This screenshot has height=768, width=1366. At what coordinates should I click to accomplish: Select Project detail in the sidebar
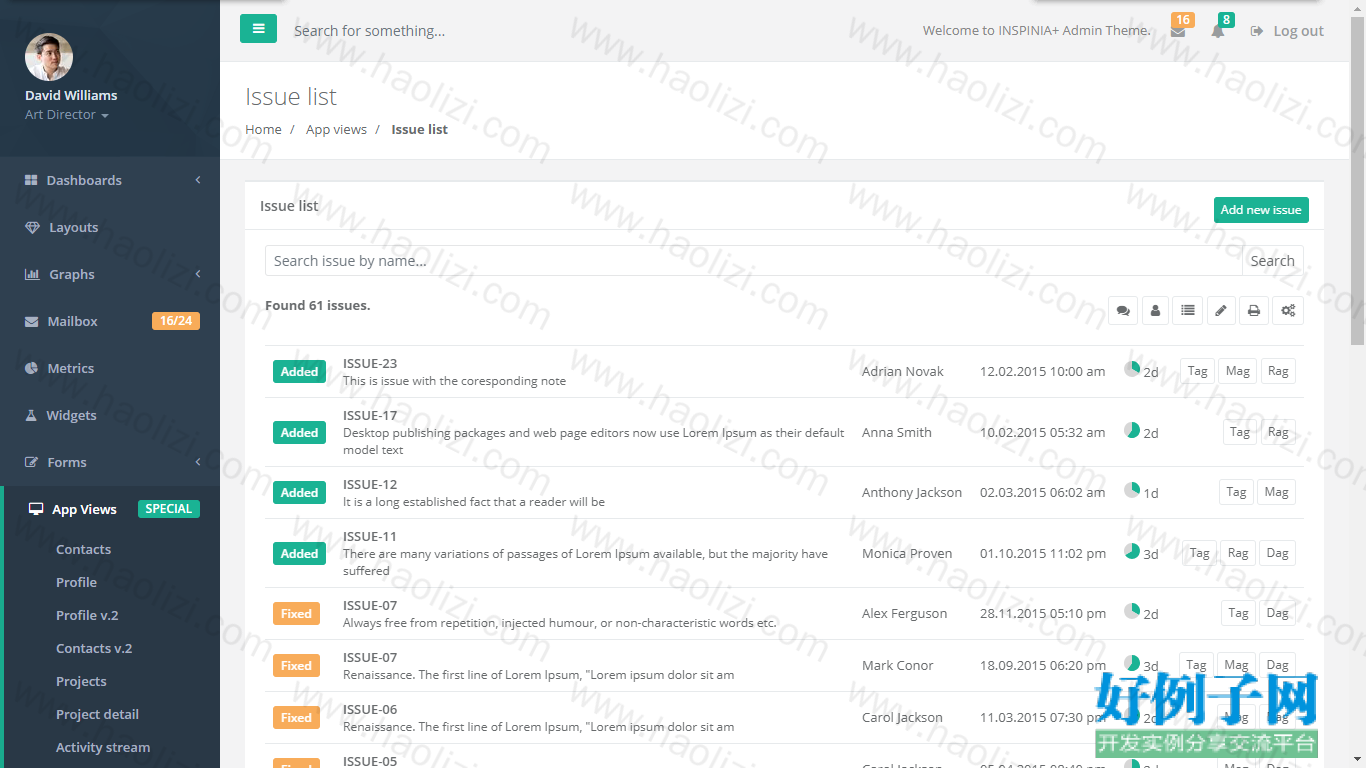pos(97,714)
